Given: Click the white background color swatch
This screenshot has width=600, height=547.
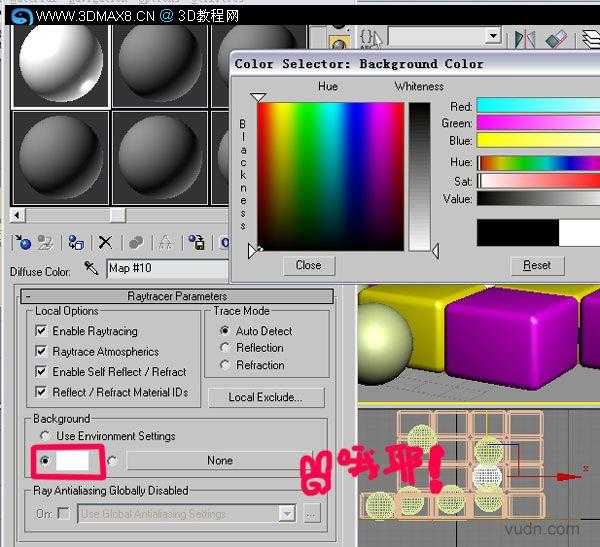Looking at the screenshot, I should [72, 460].
